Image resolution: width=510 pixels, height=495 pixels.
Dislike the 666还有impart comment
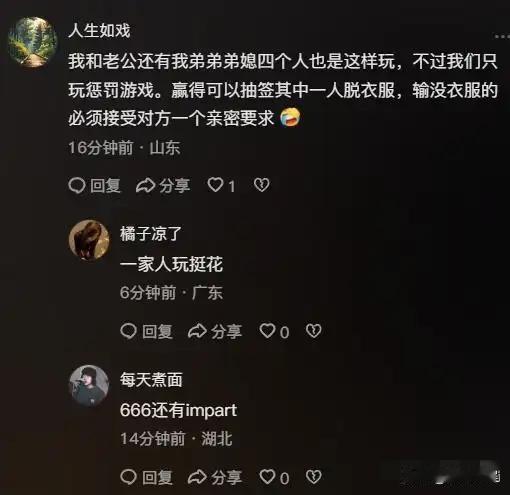[x=314, y=477]
